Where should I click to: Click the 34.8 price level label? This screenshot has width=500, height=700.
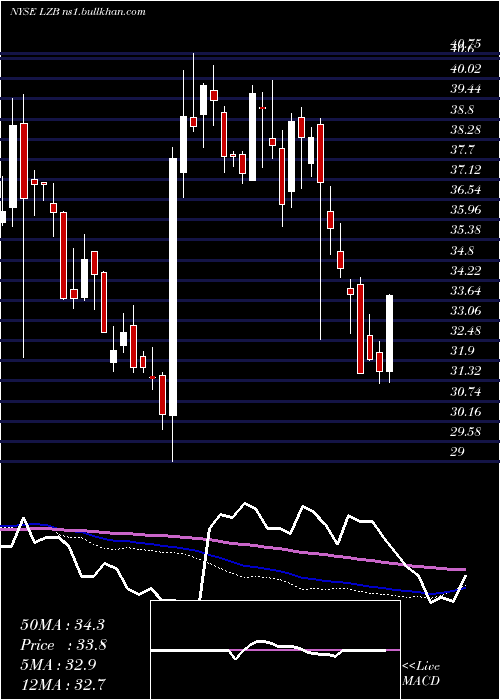click(x=462, y=250)
